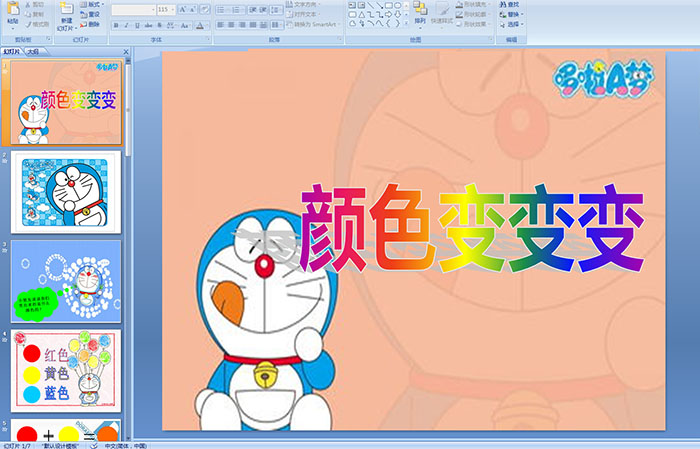
Task: Select the straight Line shape
Action: (x=371, y=5)
